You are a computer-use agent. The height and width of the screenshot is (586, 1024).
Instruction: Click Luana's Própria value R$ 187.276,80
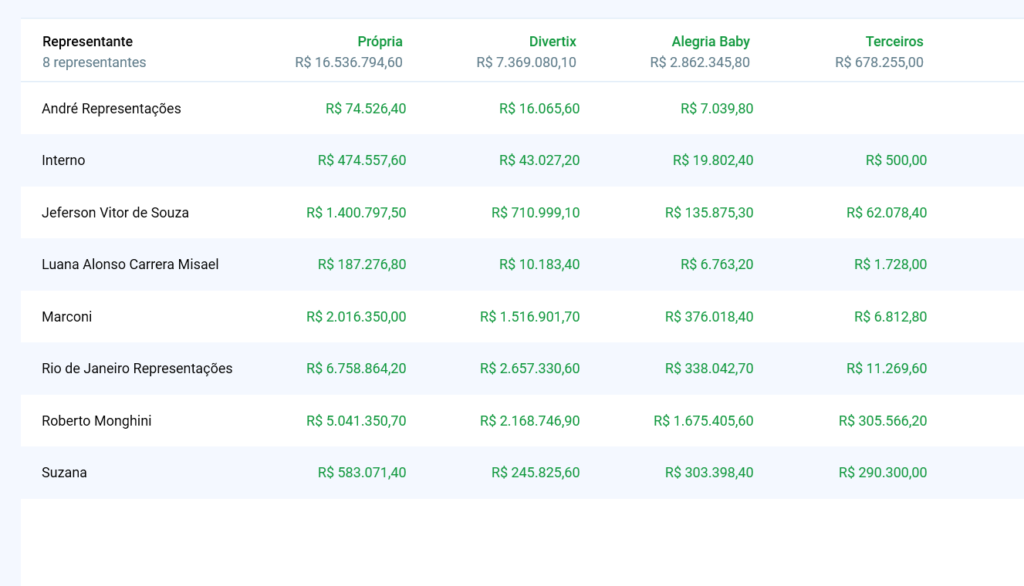(362, 265)
